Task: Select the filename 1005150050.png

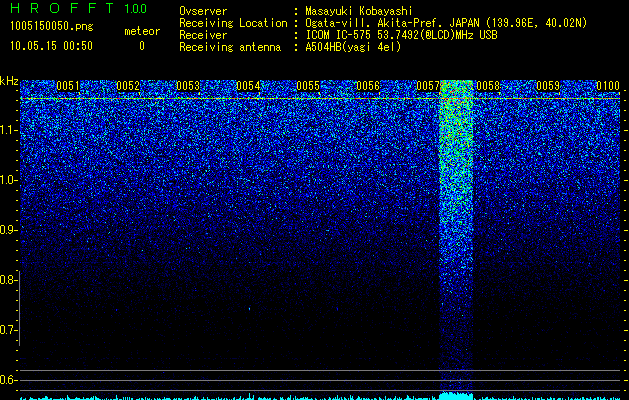Action: tap(52, 26)
